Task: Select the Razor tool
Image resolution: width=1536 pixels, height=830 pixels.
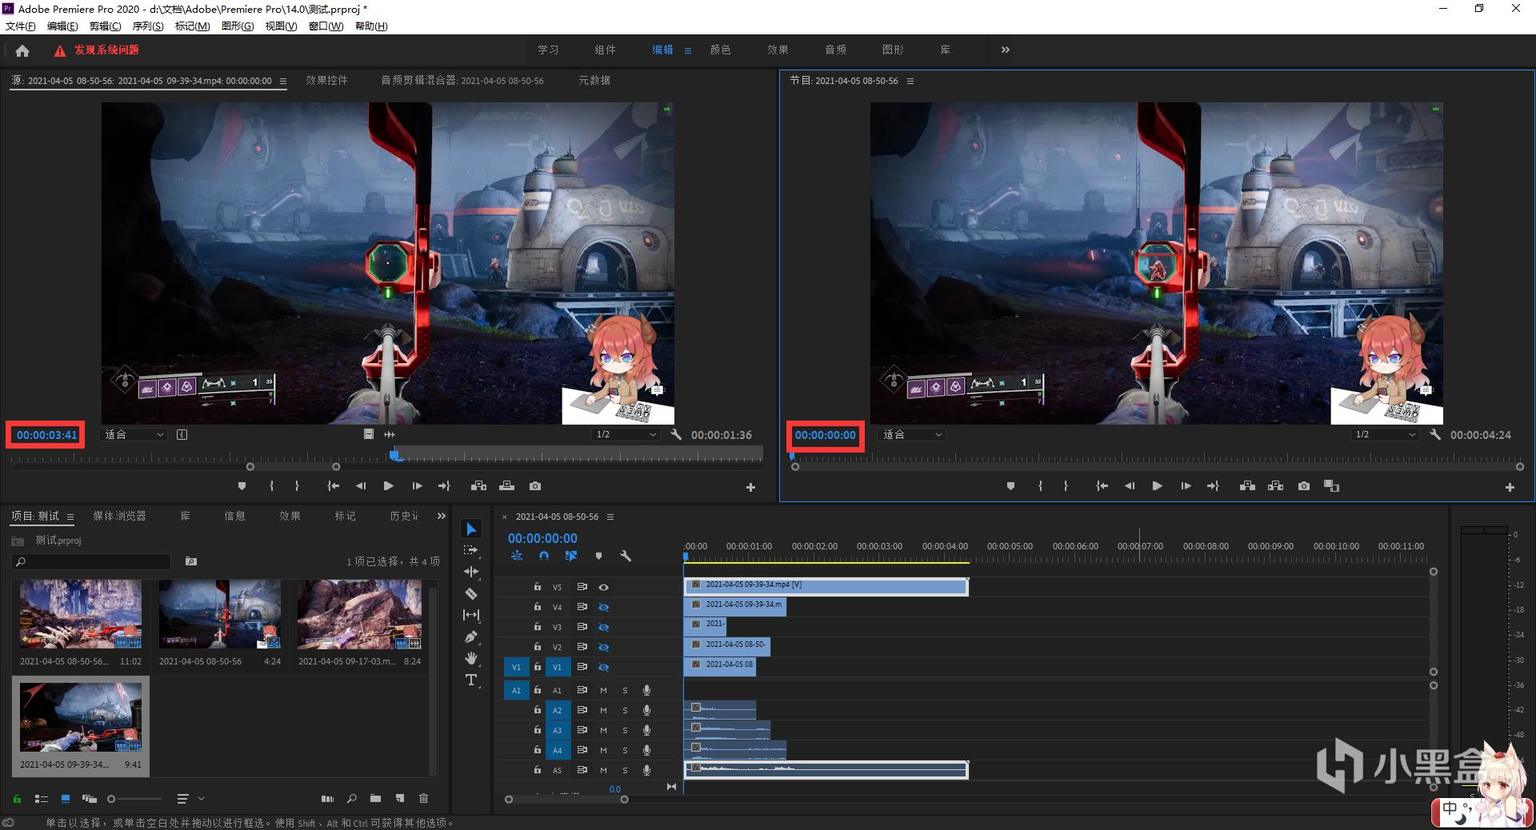Action: pyautogui.click(x=471, y=594)
